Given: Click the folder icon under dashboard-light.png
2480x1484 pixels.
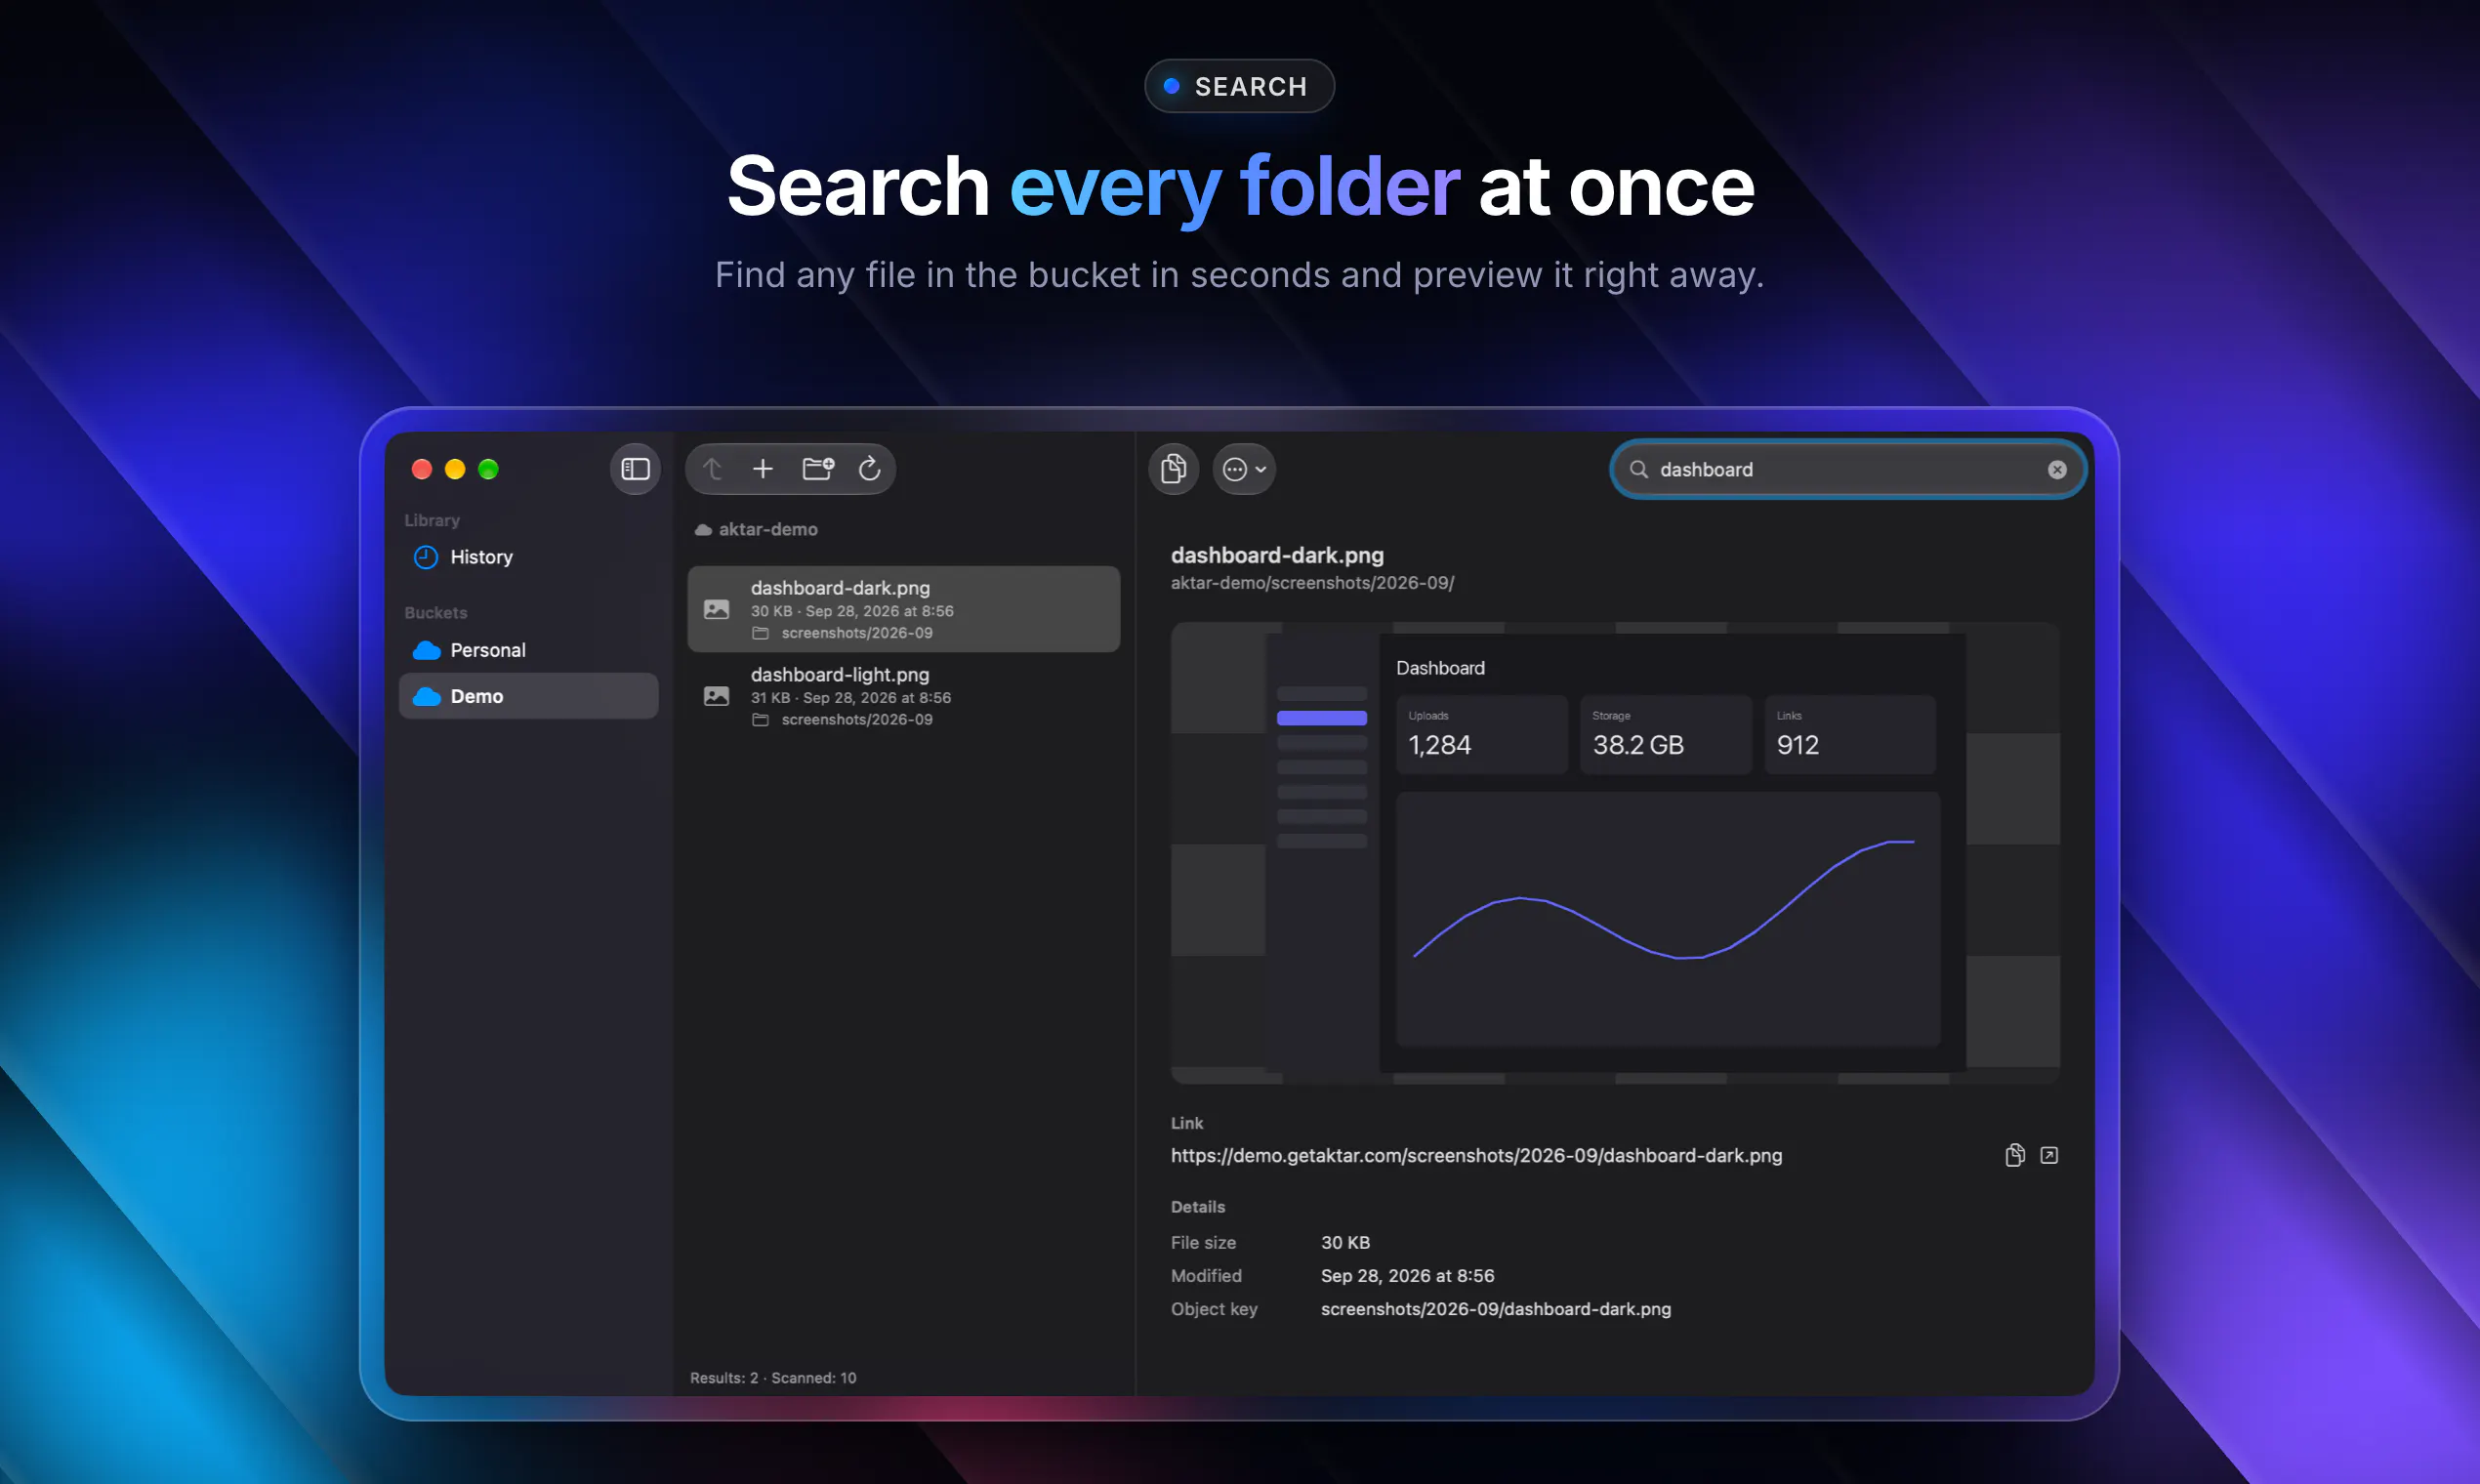Looking at the screenshot, I should pyautogui.click(x=761, y=720).
